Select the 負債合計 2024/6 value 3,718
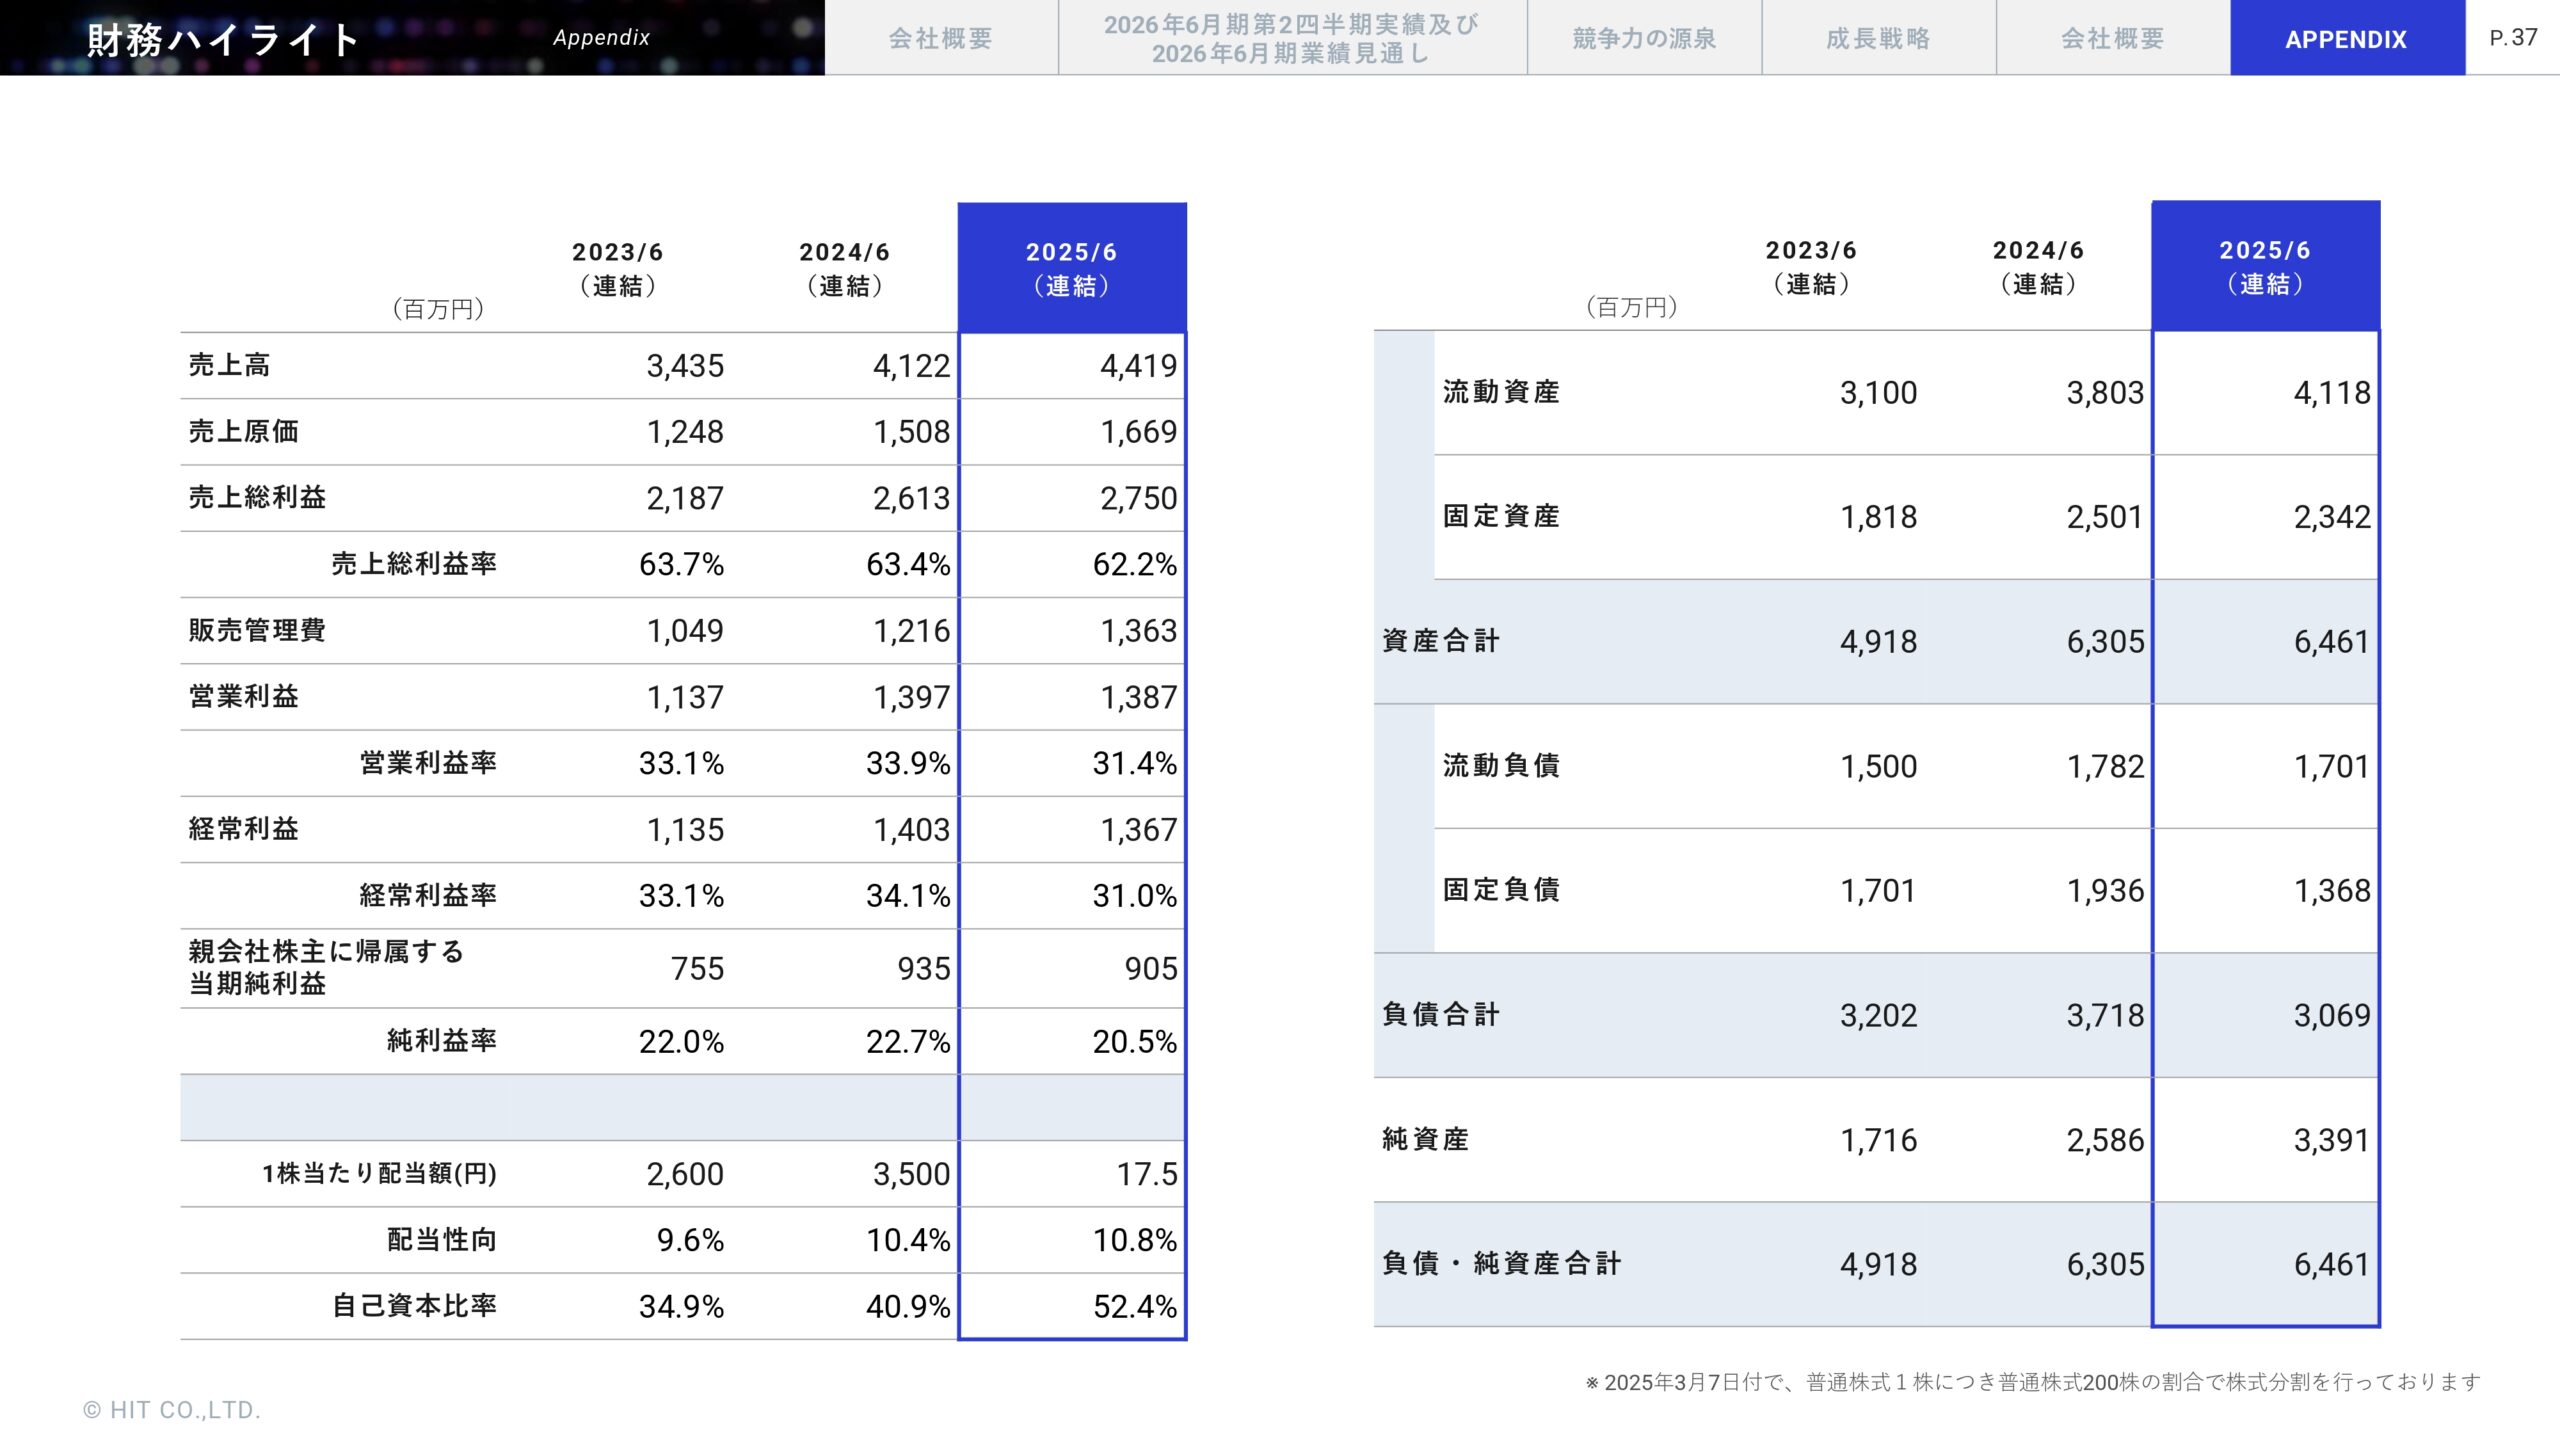Image resolution: width=2560 pixels, height=1440 pixels. pos(2105,1015)
